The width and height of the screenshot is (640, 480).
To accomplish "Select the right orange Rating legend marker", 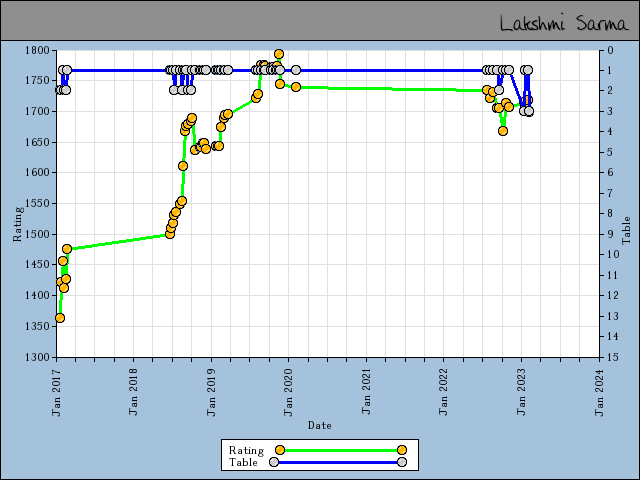I will click(402, 450).
